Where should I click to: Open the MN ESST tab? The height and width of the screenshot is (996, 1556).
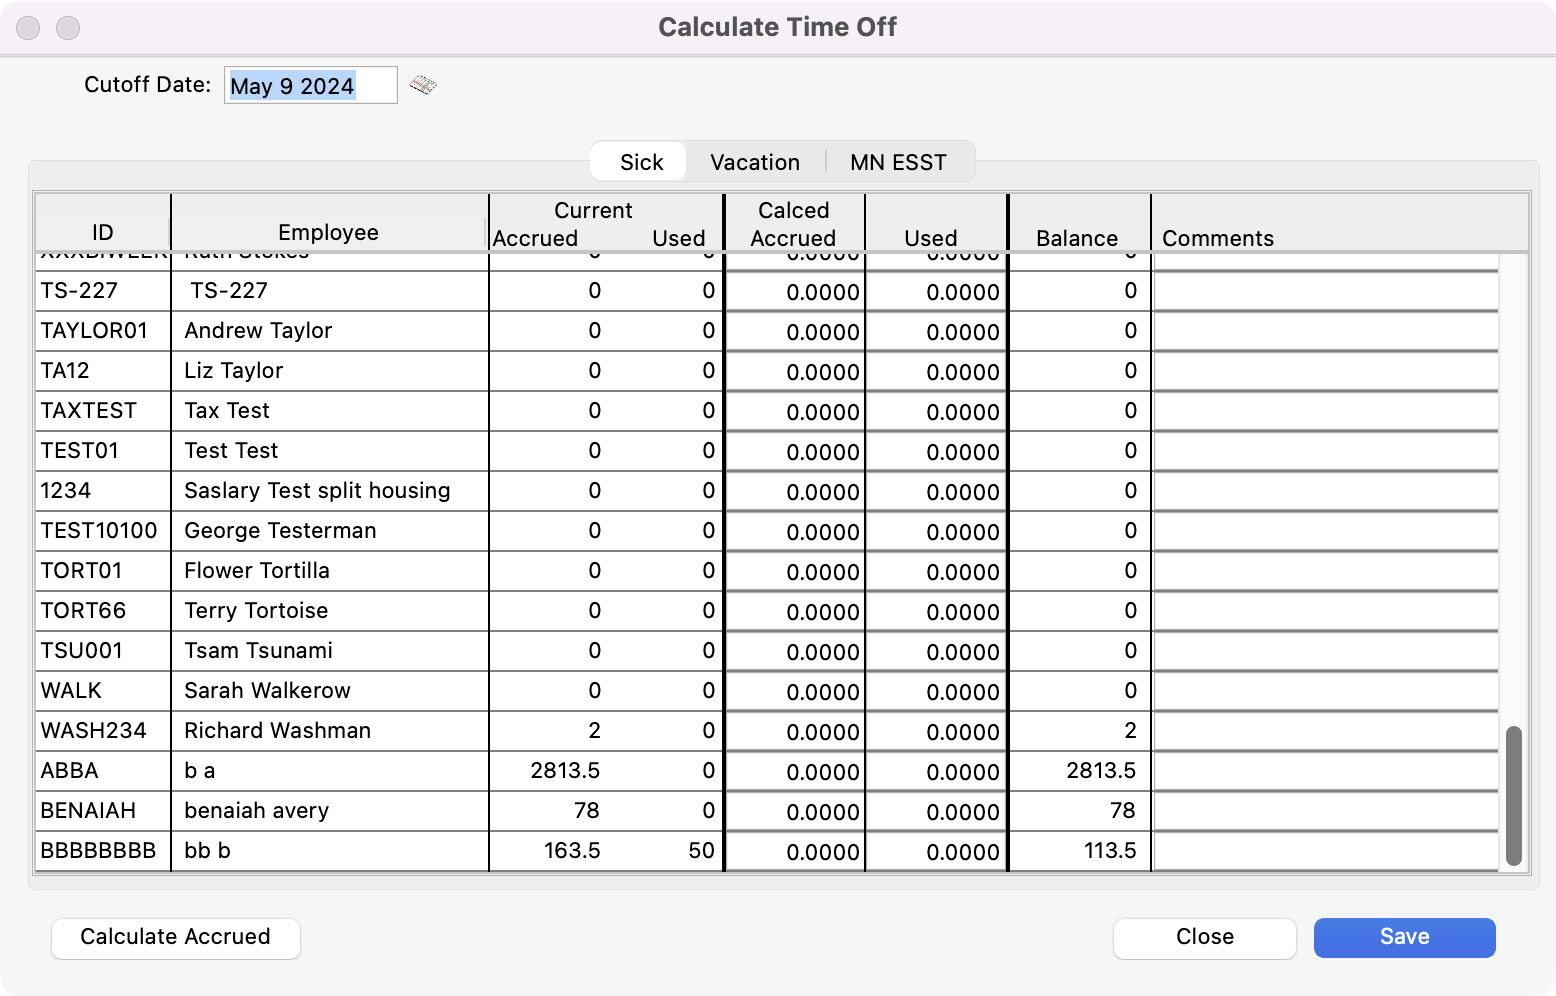897,162
